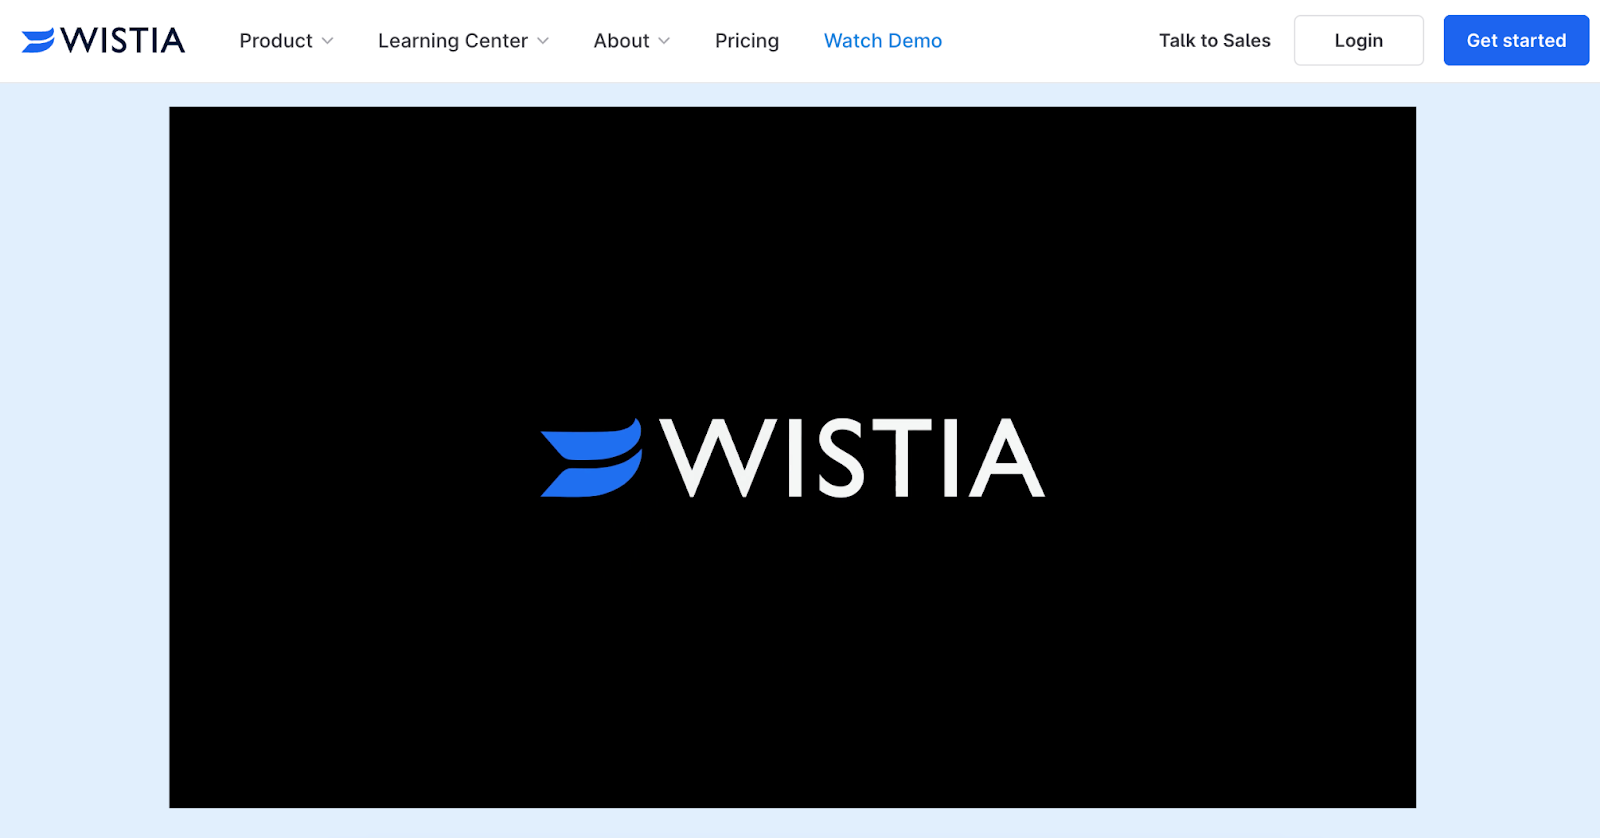Click the Wistia logo in header

[103, 40]
